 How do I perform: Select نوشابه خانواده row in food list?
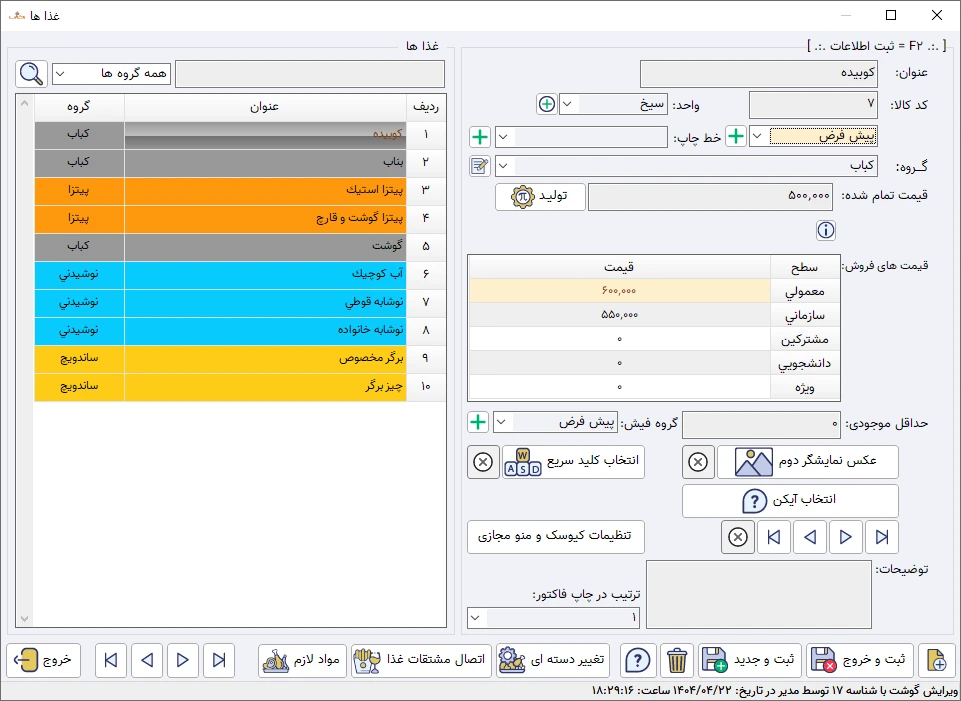coord(240,330)
